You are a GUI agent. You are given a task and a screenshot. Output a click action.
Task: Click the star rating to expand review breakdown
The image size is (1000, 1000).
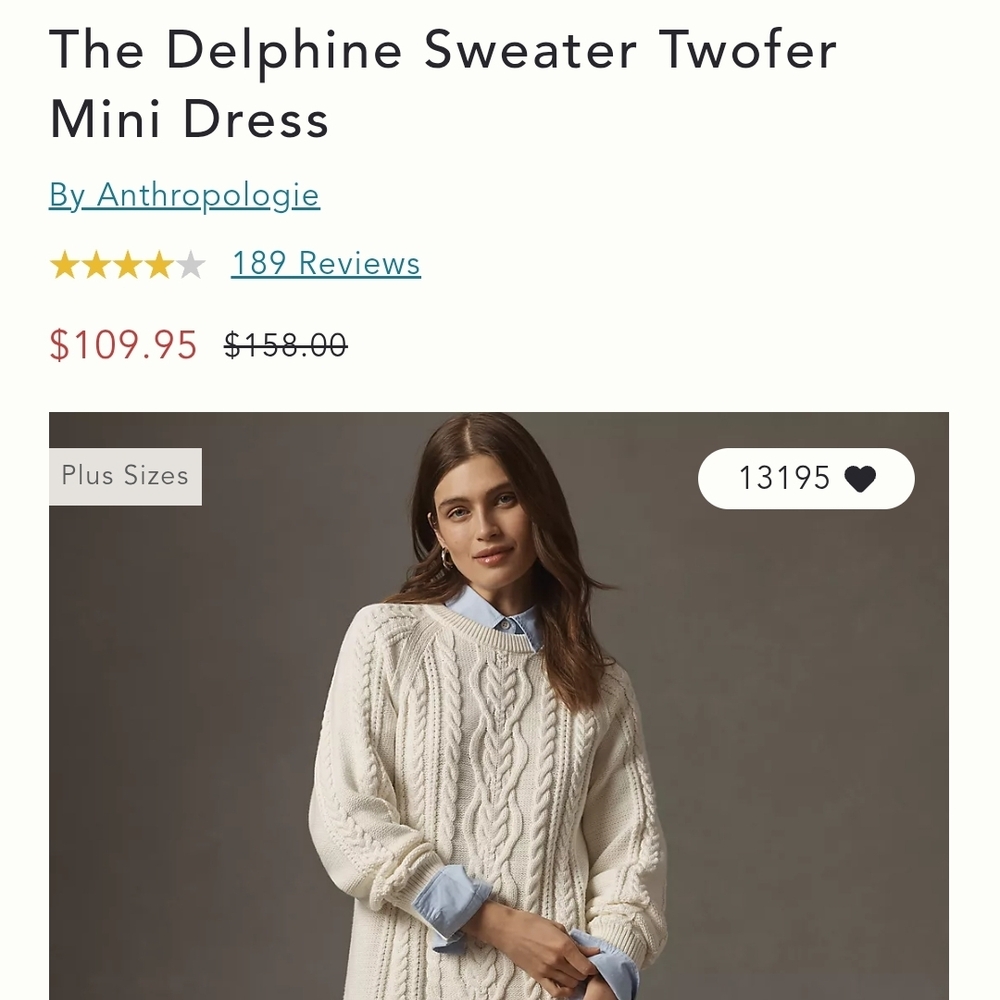(128, 263)
